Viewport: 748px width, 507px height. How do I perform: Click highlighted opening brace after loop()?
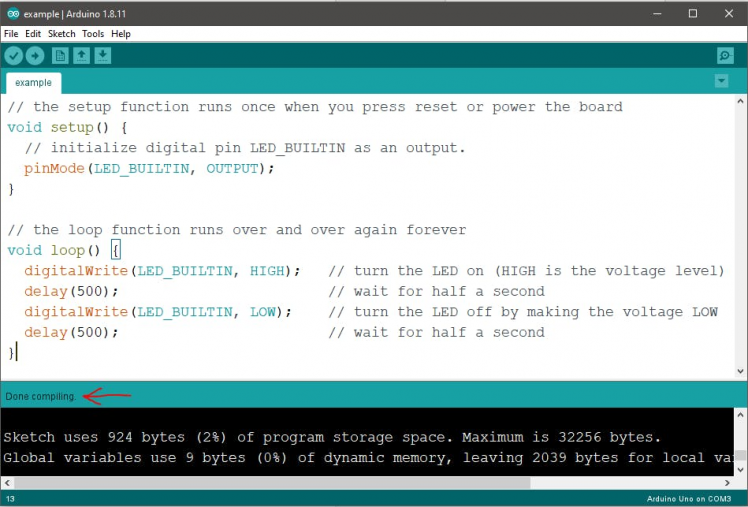(115, 250)
